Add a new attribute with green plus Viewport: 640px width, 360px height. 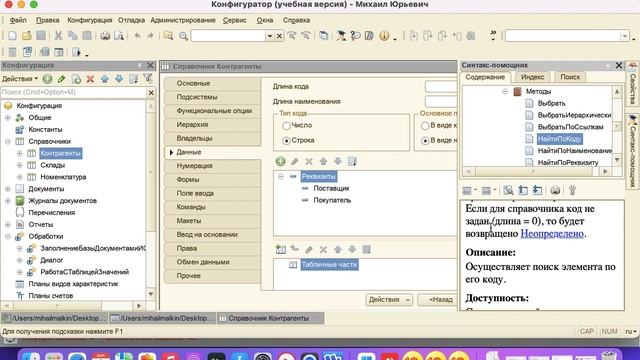click(280, 161)
